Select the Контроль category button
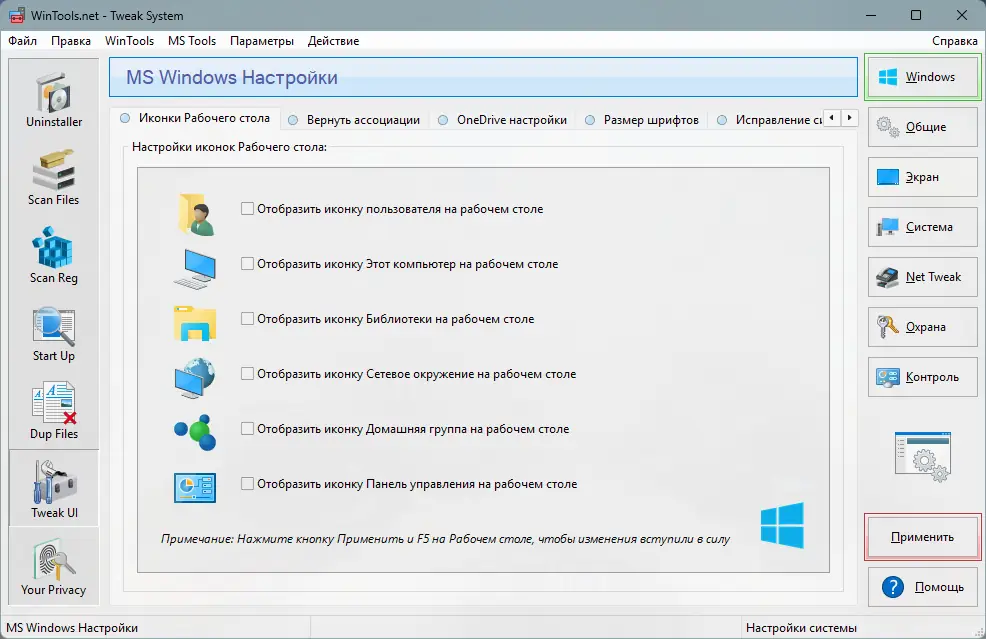The image size is (986, 639). pos(922,377)
